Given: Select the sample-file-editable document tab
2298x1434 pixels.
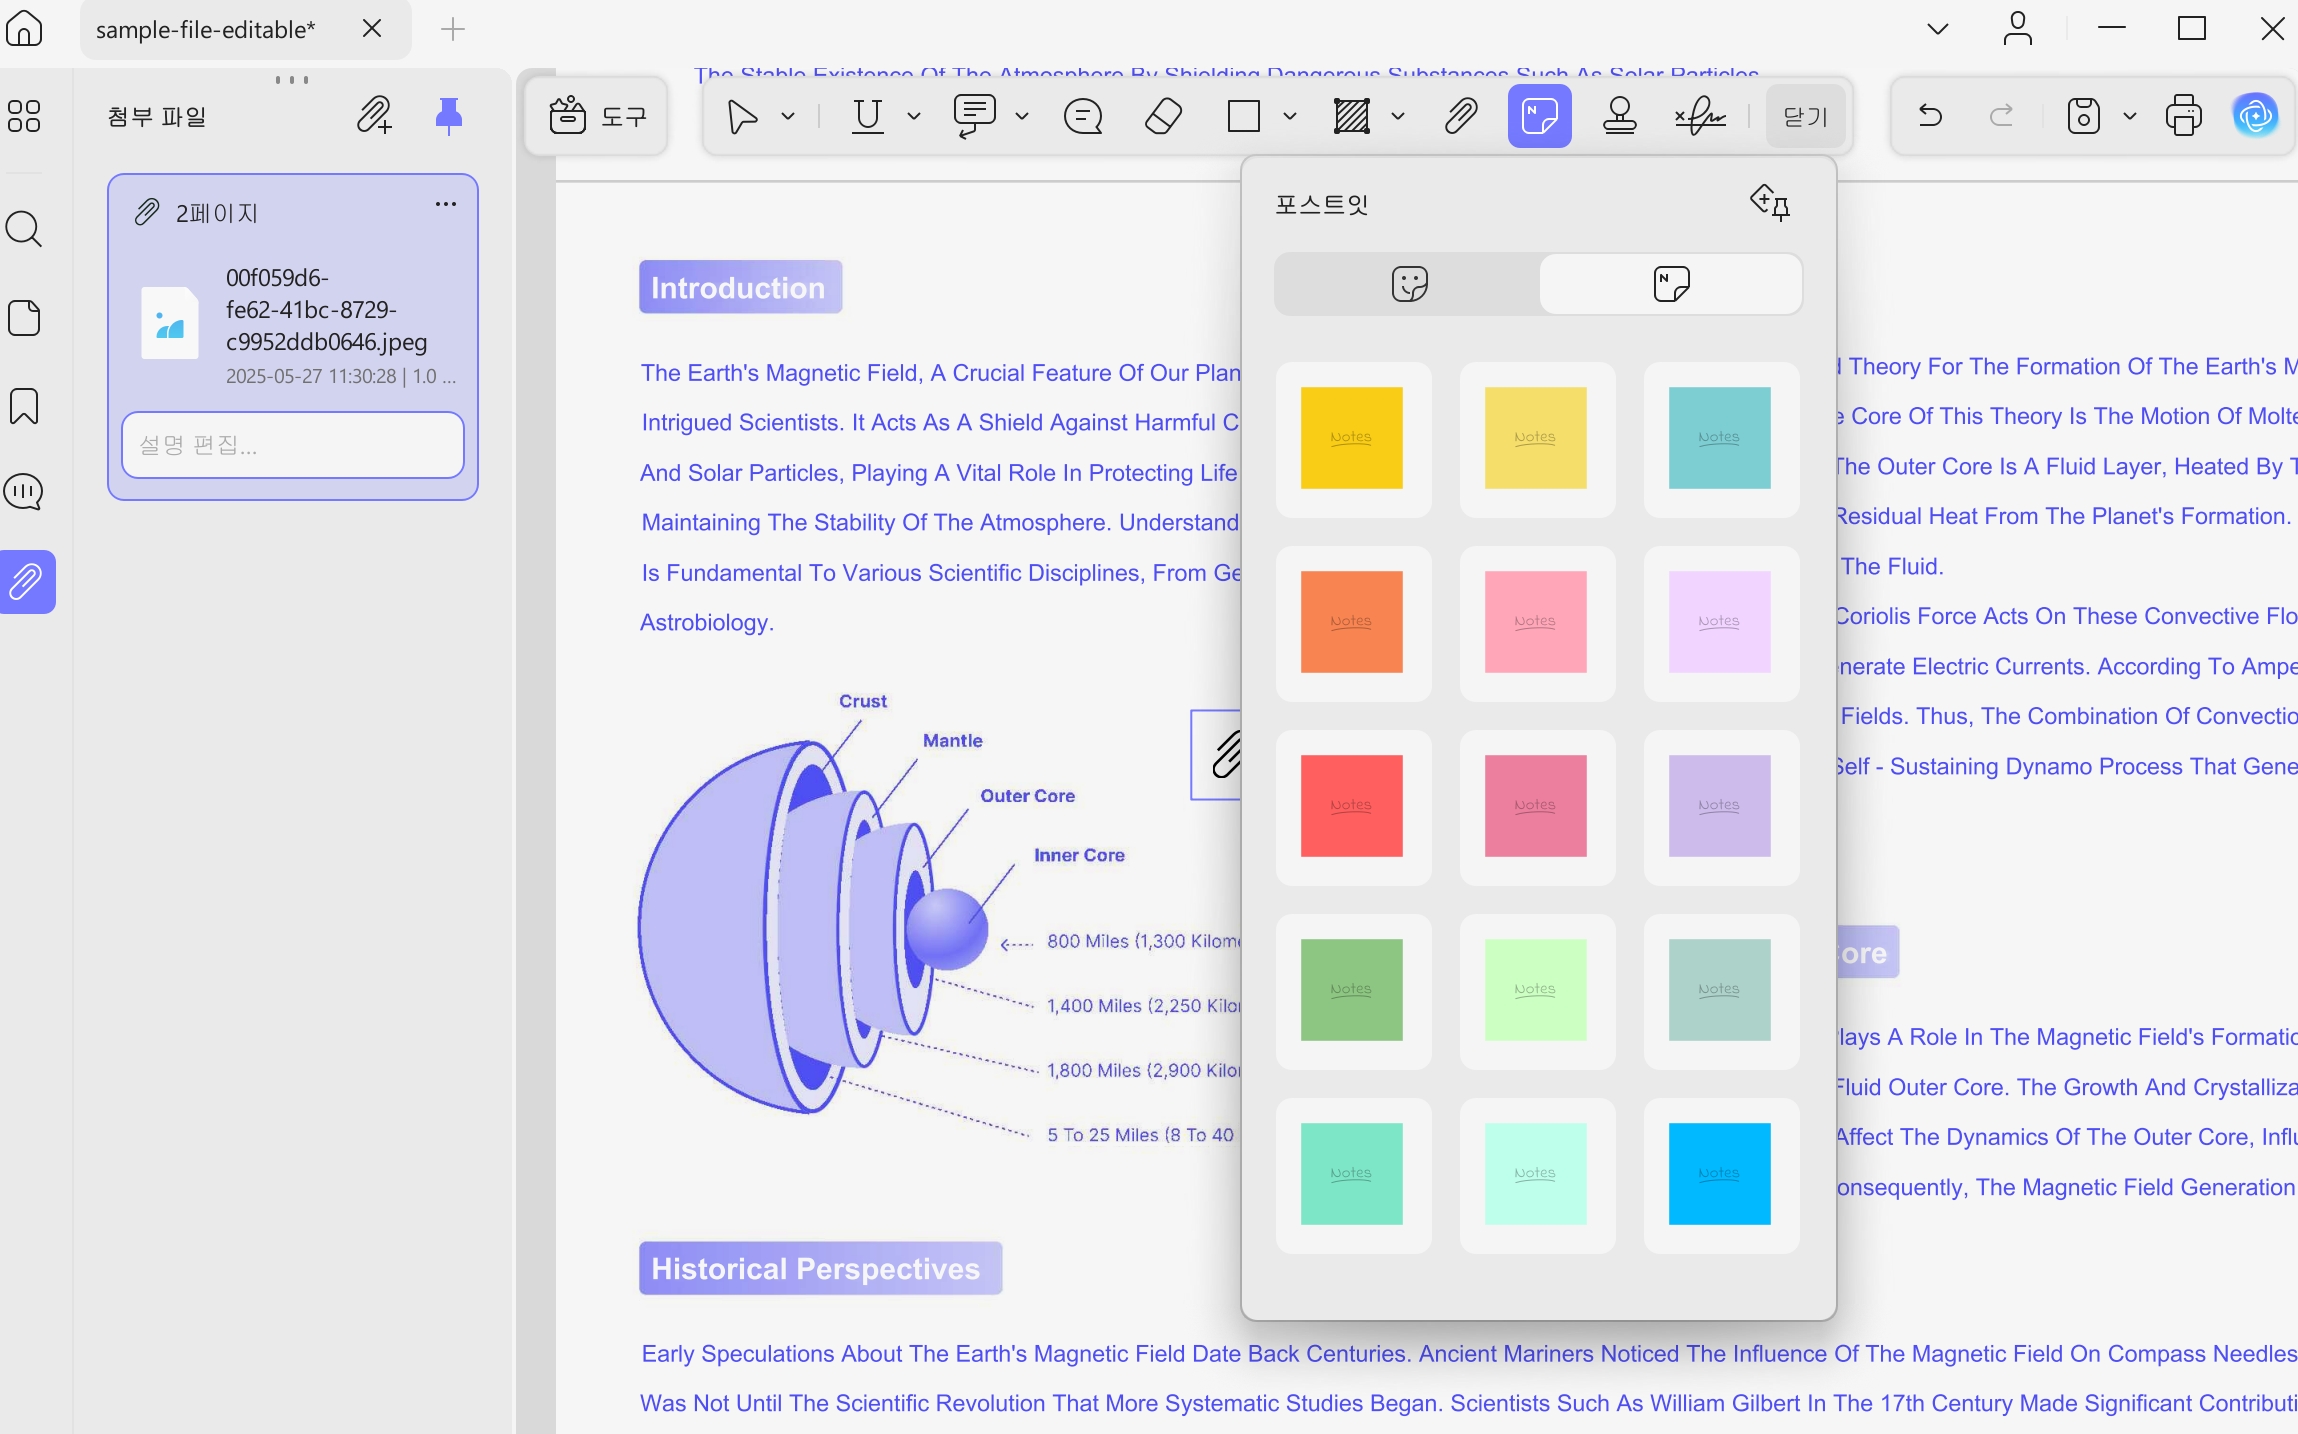Looking at the screenshot, I should [205, 30].
